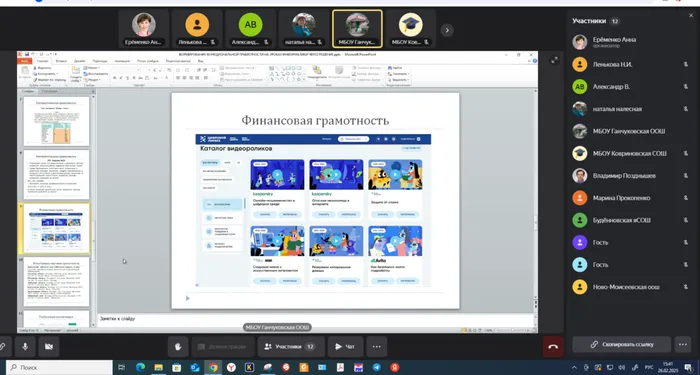Switch to Анимация ribbon tab
The image size is (700, 375).
click(122, 61)
